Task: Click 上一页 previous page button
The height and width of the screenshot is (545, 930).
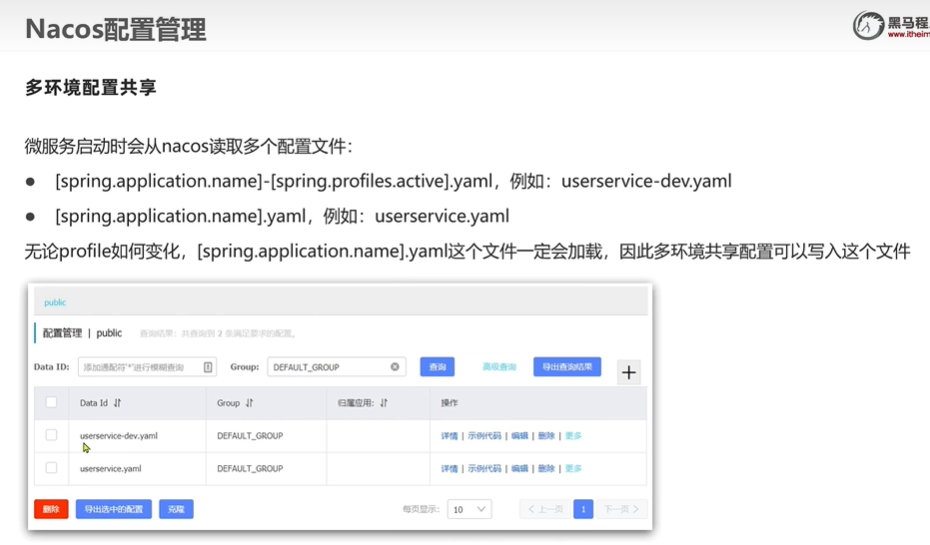Action: (x=545, y=509)
